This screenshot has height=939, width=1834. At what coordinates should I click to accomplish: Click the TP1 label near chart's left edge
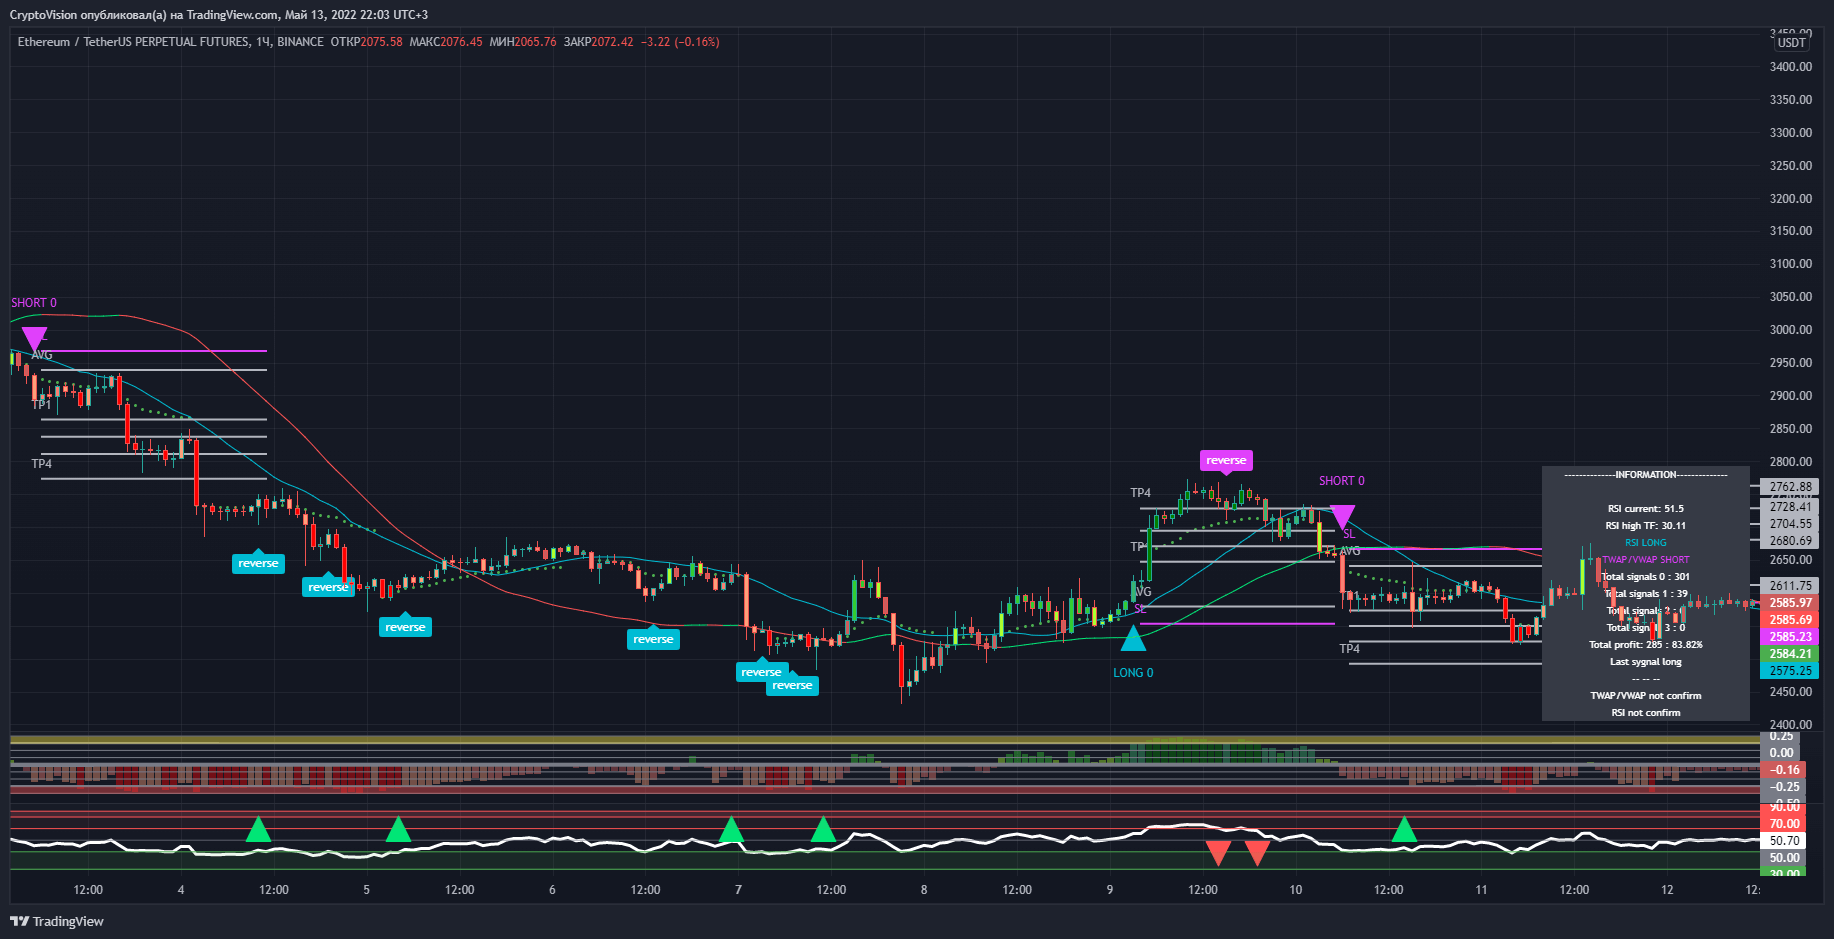[41, 405]
